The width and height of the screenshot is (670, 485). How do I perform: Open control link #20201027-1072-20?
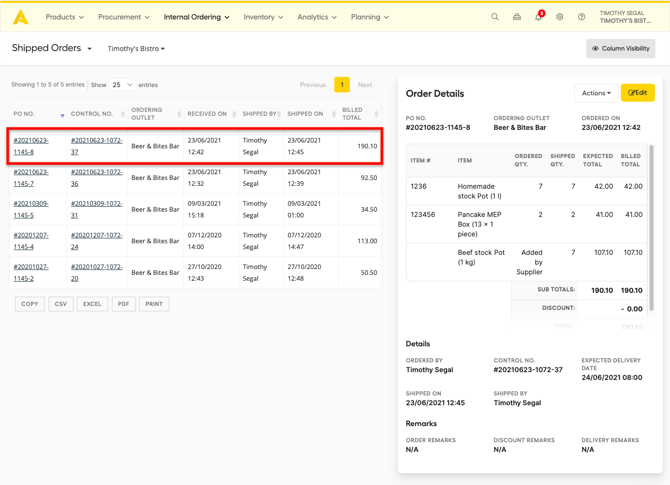(97, 273)
